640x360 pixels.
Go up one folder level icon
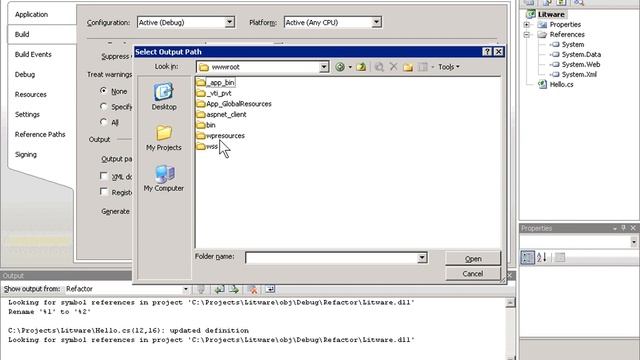361,67
